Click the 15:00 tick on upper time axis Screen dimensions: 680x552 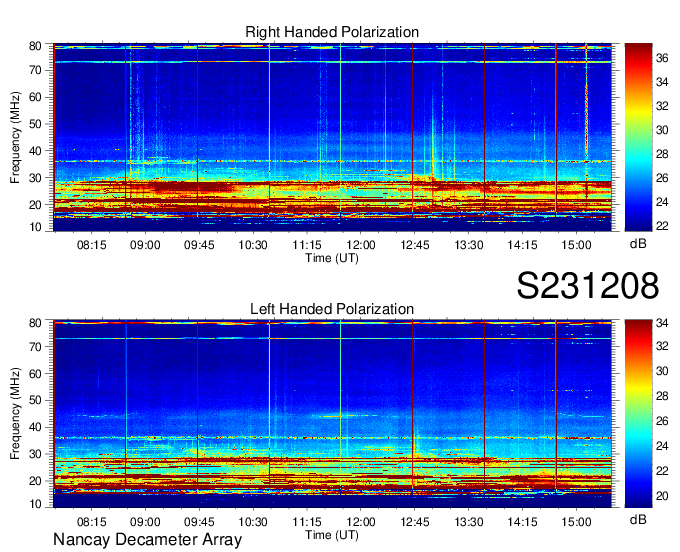click(576, 245)
